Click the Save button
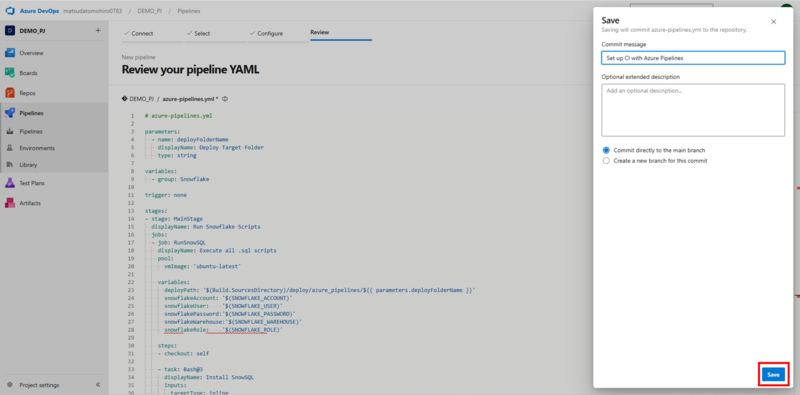 coord(773,375)
